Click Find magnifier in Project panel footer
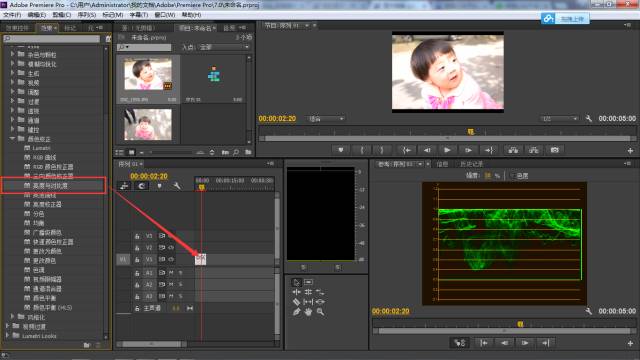 pyautogui.click(x=236, y=152)
